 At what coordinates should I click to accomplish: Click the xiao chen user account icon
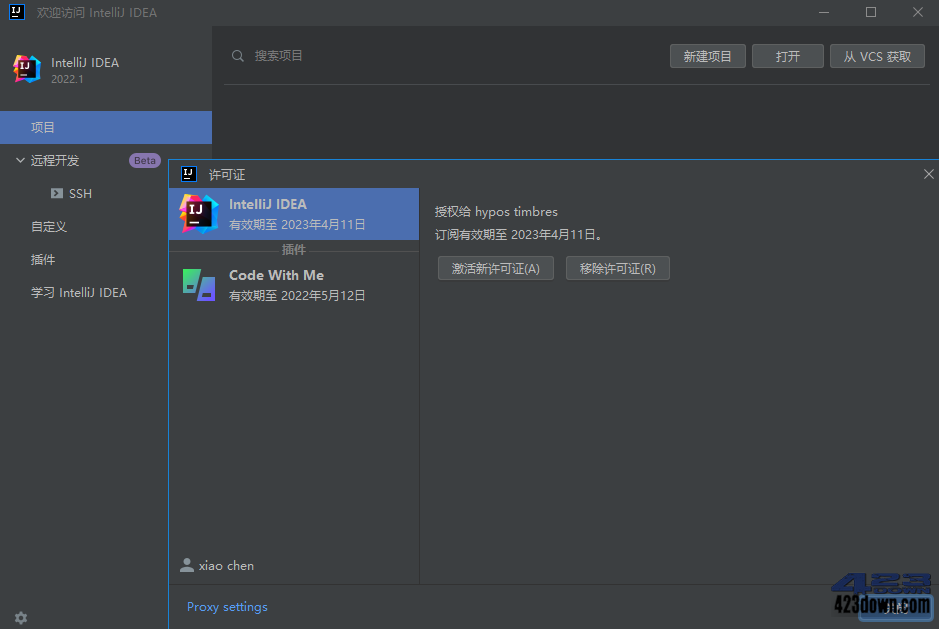click(186, 565)
